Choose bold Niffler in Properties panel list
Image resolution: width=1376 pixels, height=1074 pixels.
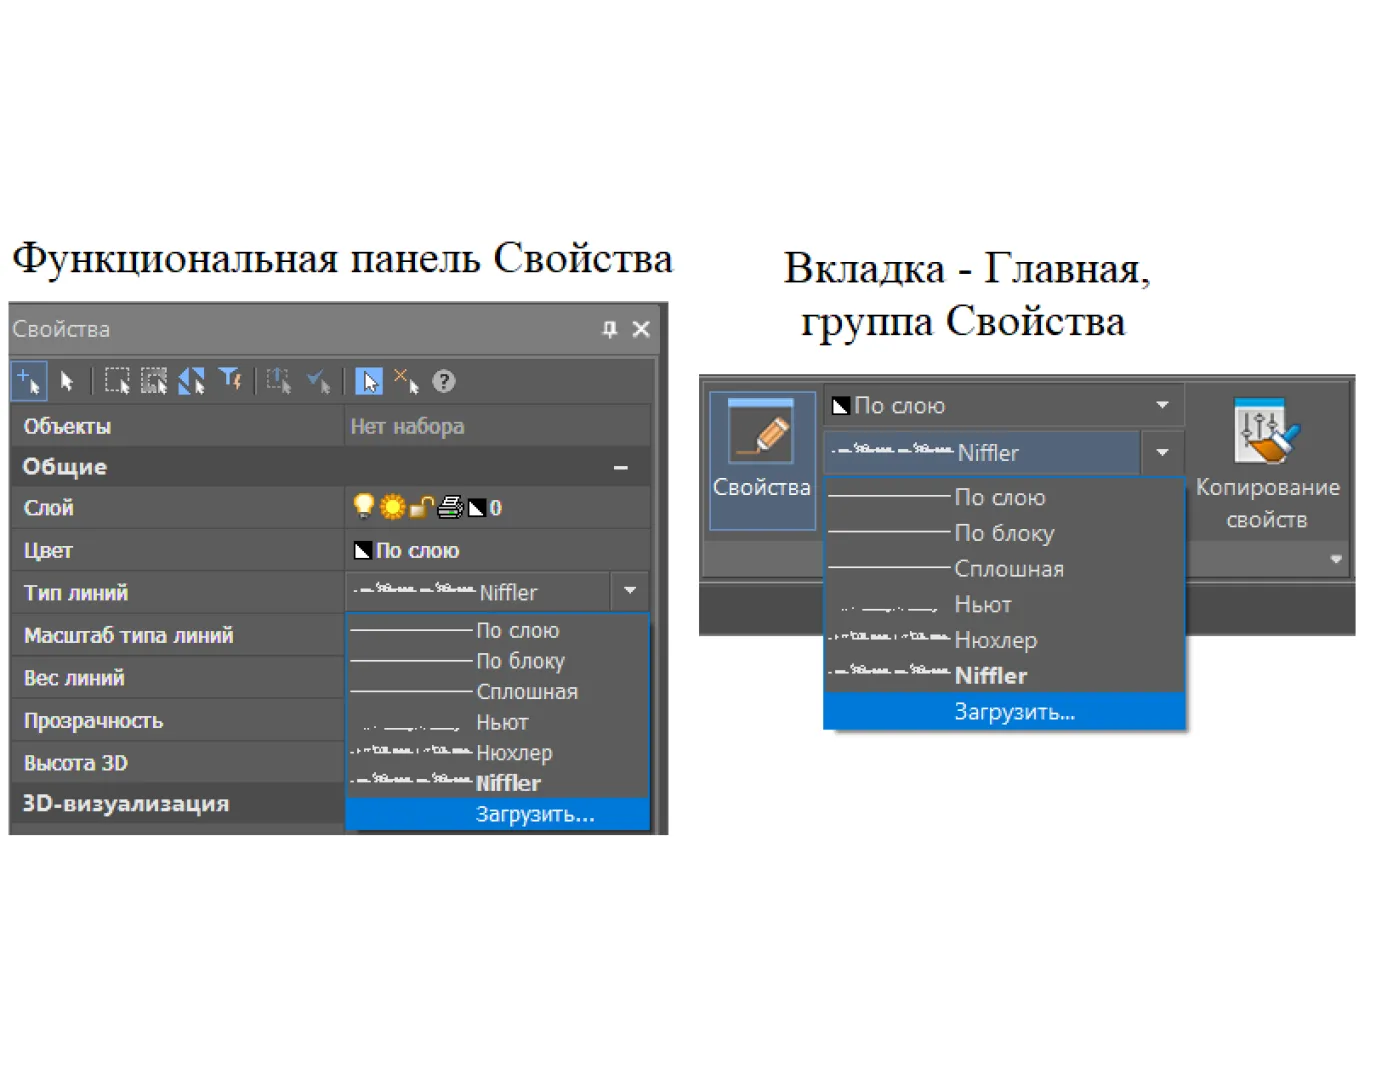tap(498, 783)
